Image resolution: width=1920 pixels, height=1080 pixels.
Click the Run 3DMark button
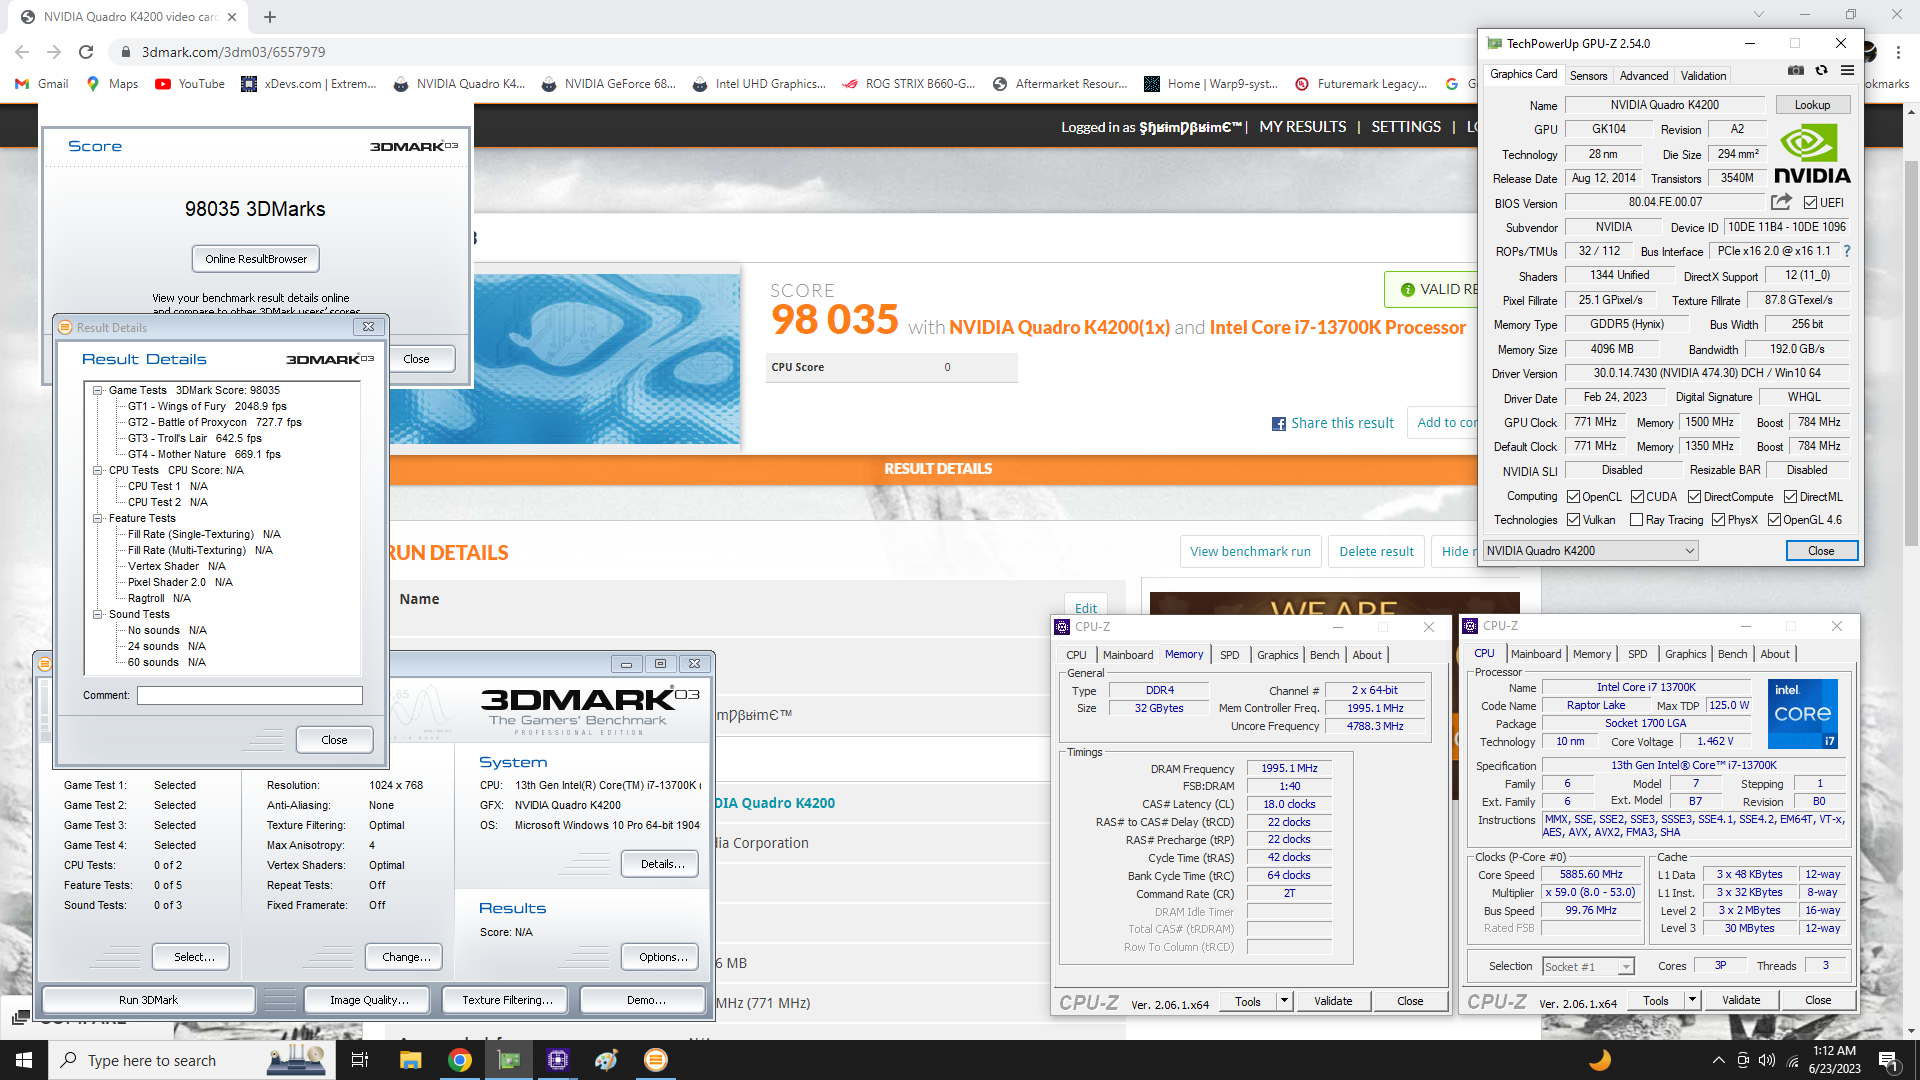148,1000
